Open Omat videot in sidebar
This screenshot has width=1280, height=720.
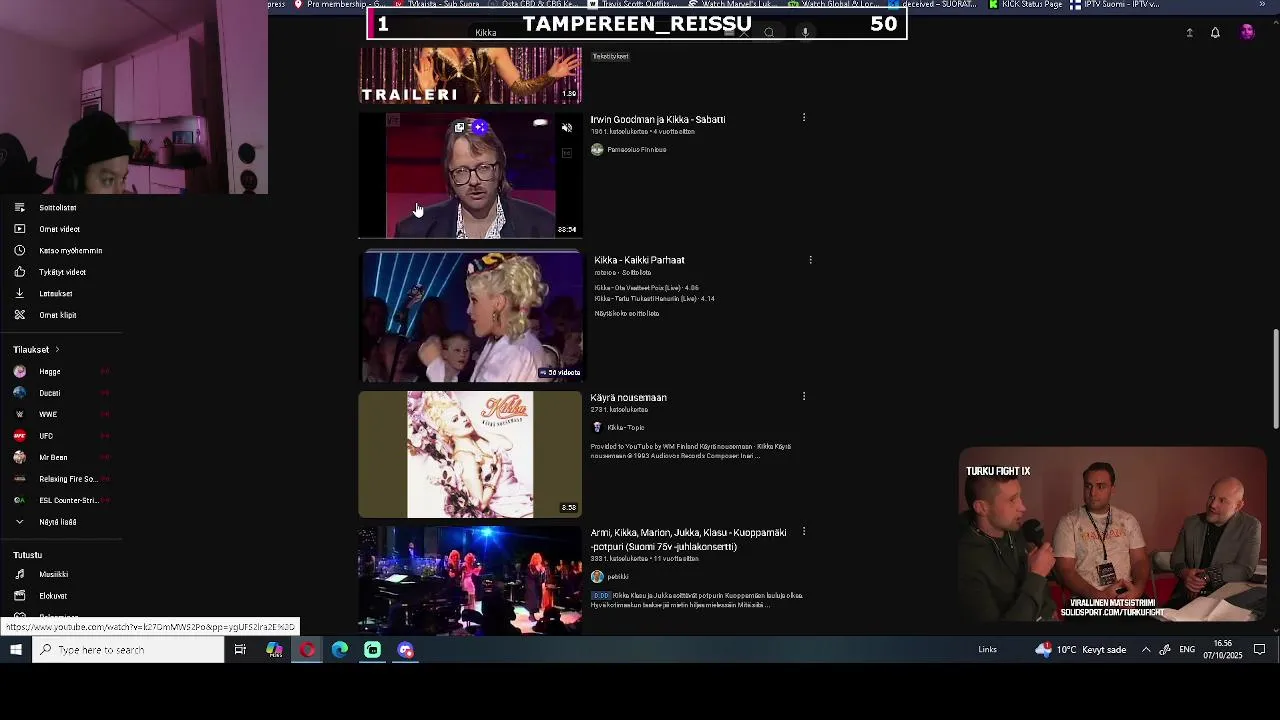[59, 229]
